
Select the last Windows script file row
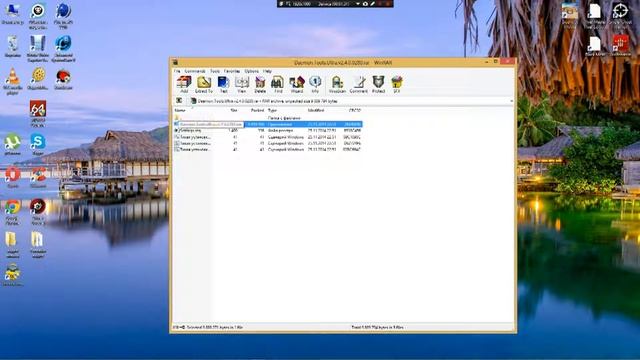pyautogui.click(x=268, y=150)
